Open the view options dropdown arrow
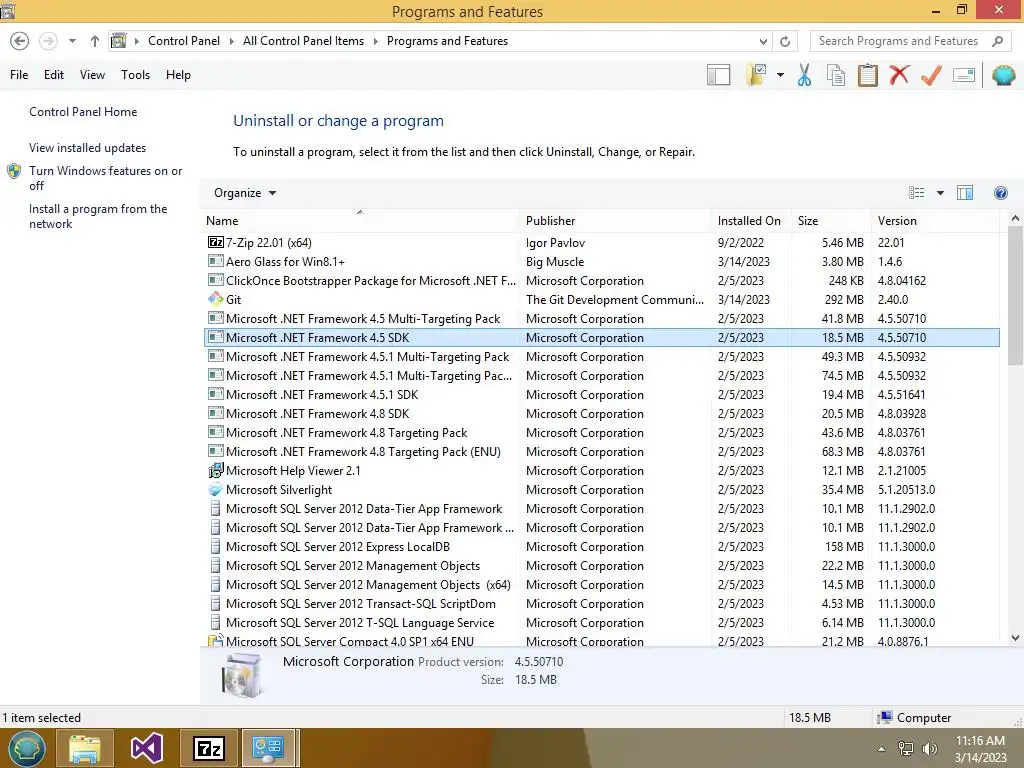The width and height of the screenshot is (1024, 768). pyautogui.click(x=940, y=193)
